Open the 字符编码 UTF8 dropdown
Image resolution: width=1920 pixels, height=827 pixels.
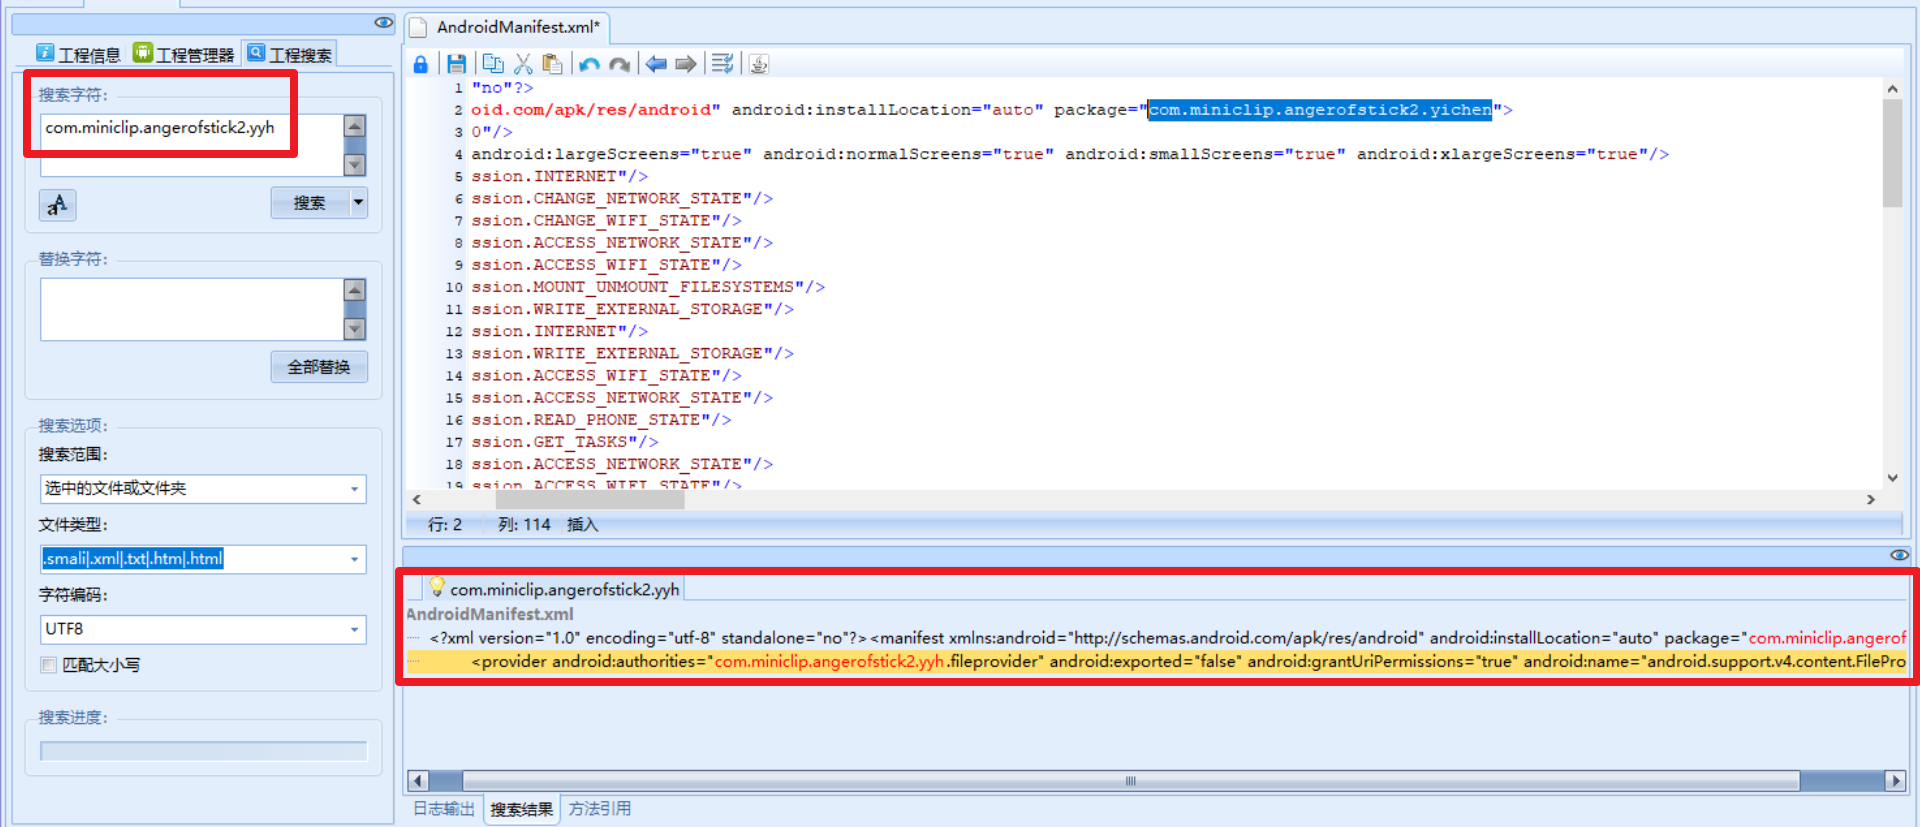354,629
